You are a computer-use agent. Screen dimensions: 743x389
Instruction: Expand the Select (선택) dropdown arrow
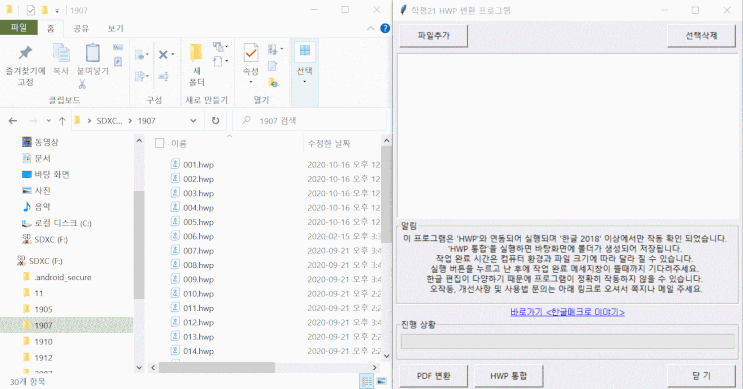coord(305,82)
